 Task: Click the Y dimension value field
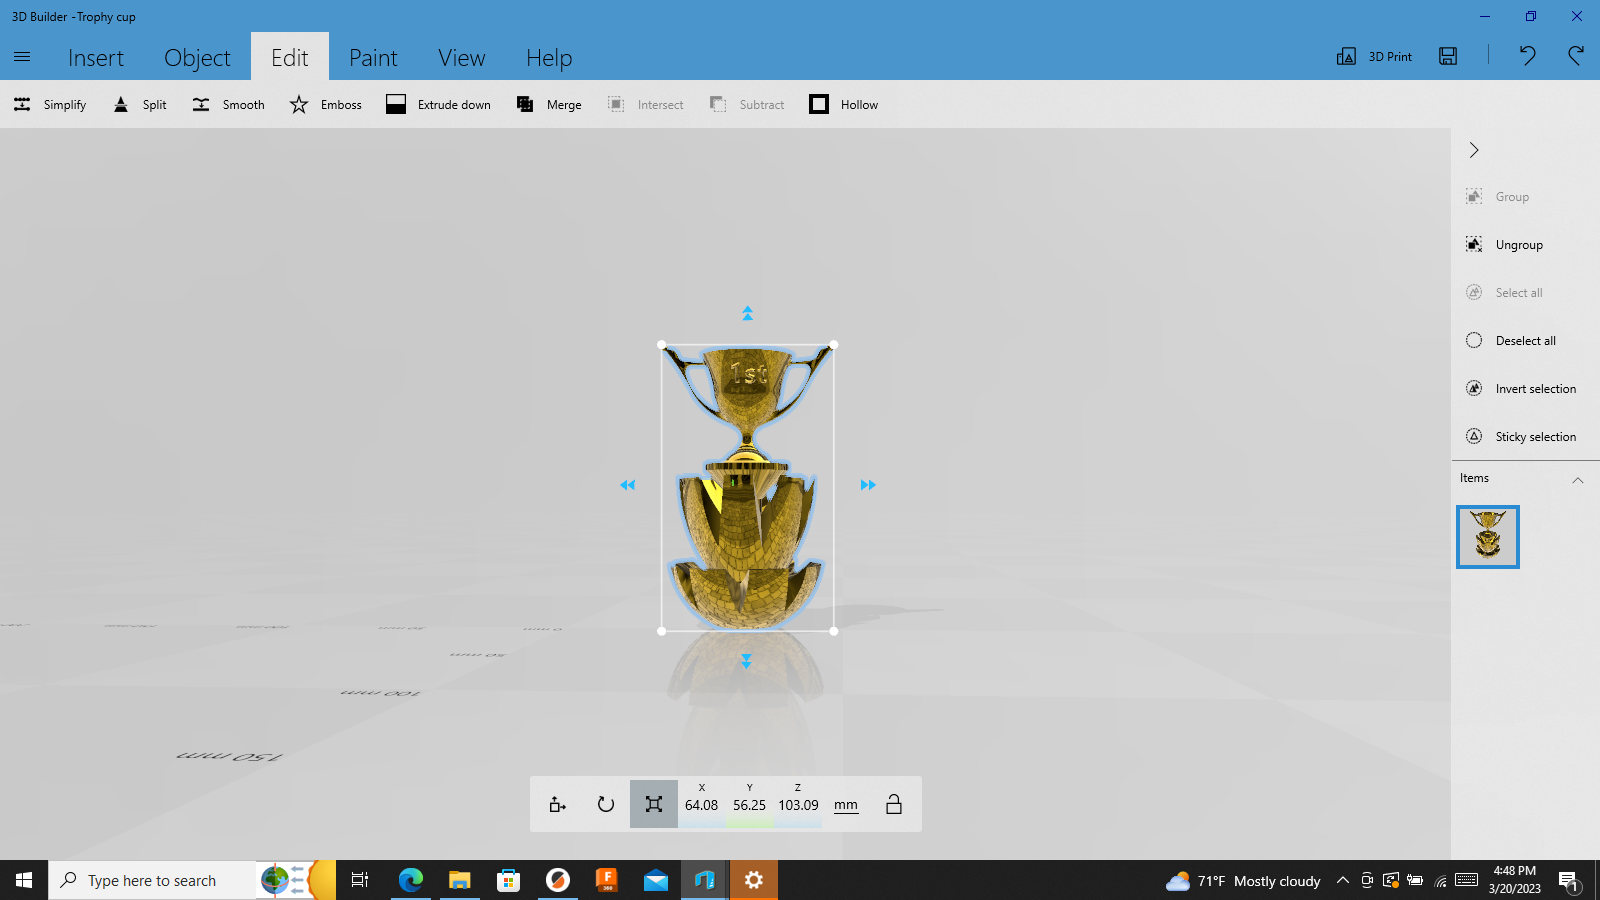tap(749, 805)
